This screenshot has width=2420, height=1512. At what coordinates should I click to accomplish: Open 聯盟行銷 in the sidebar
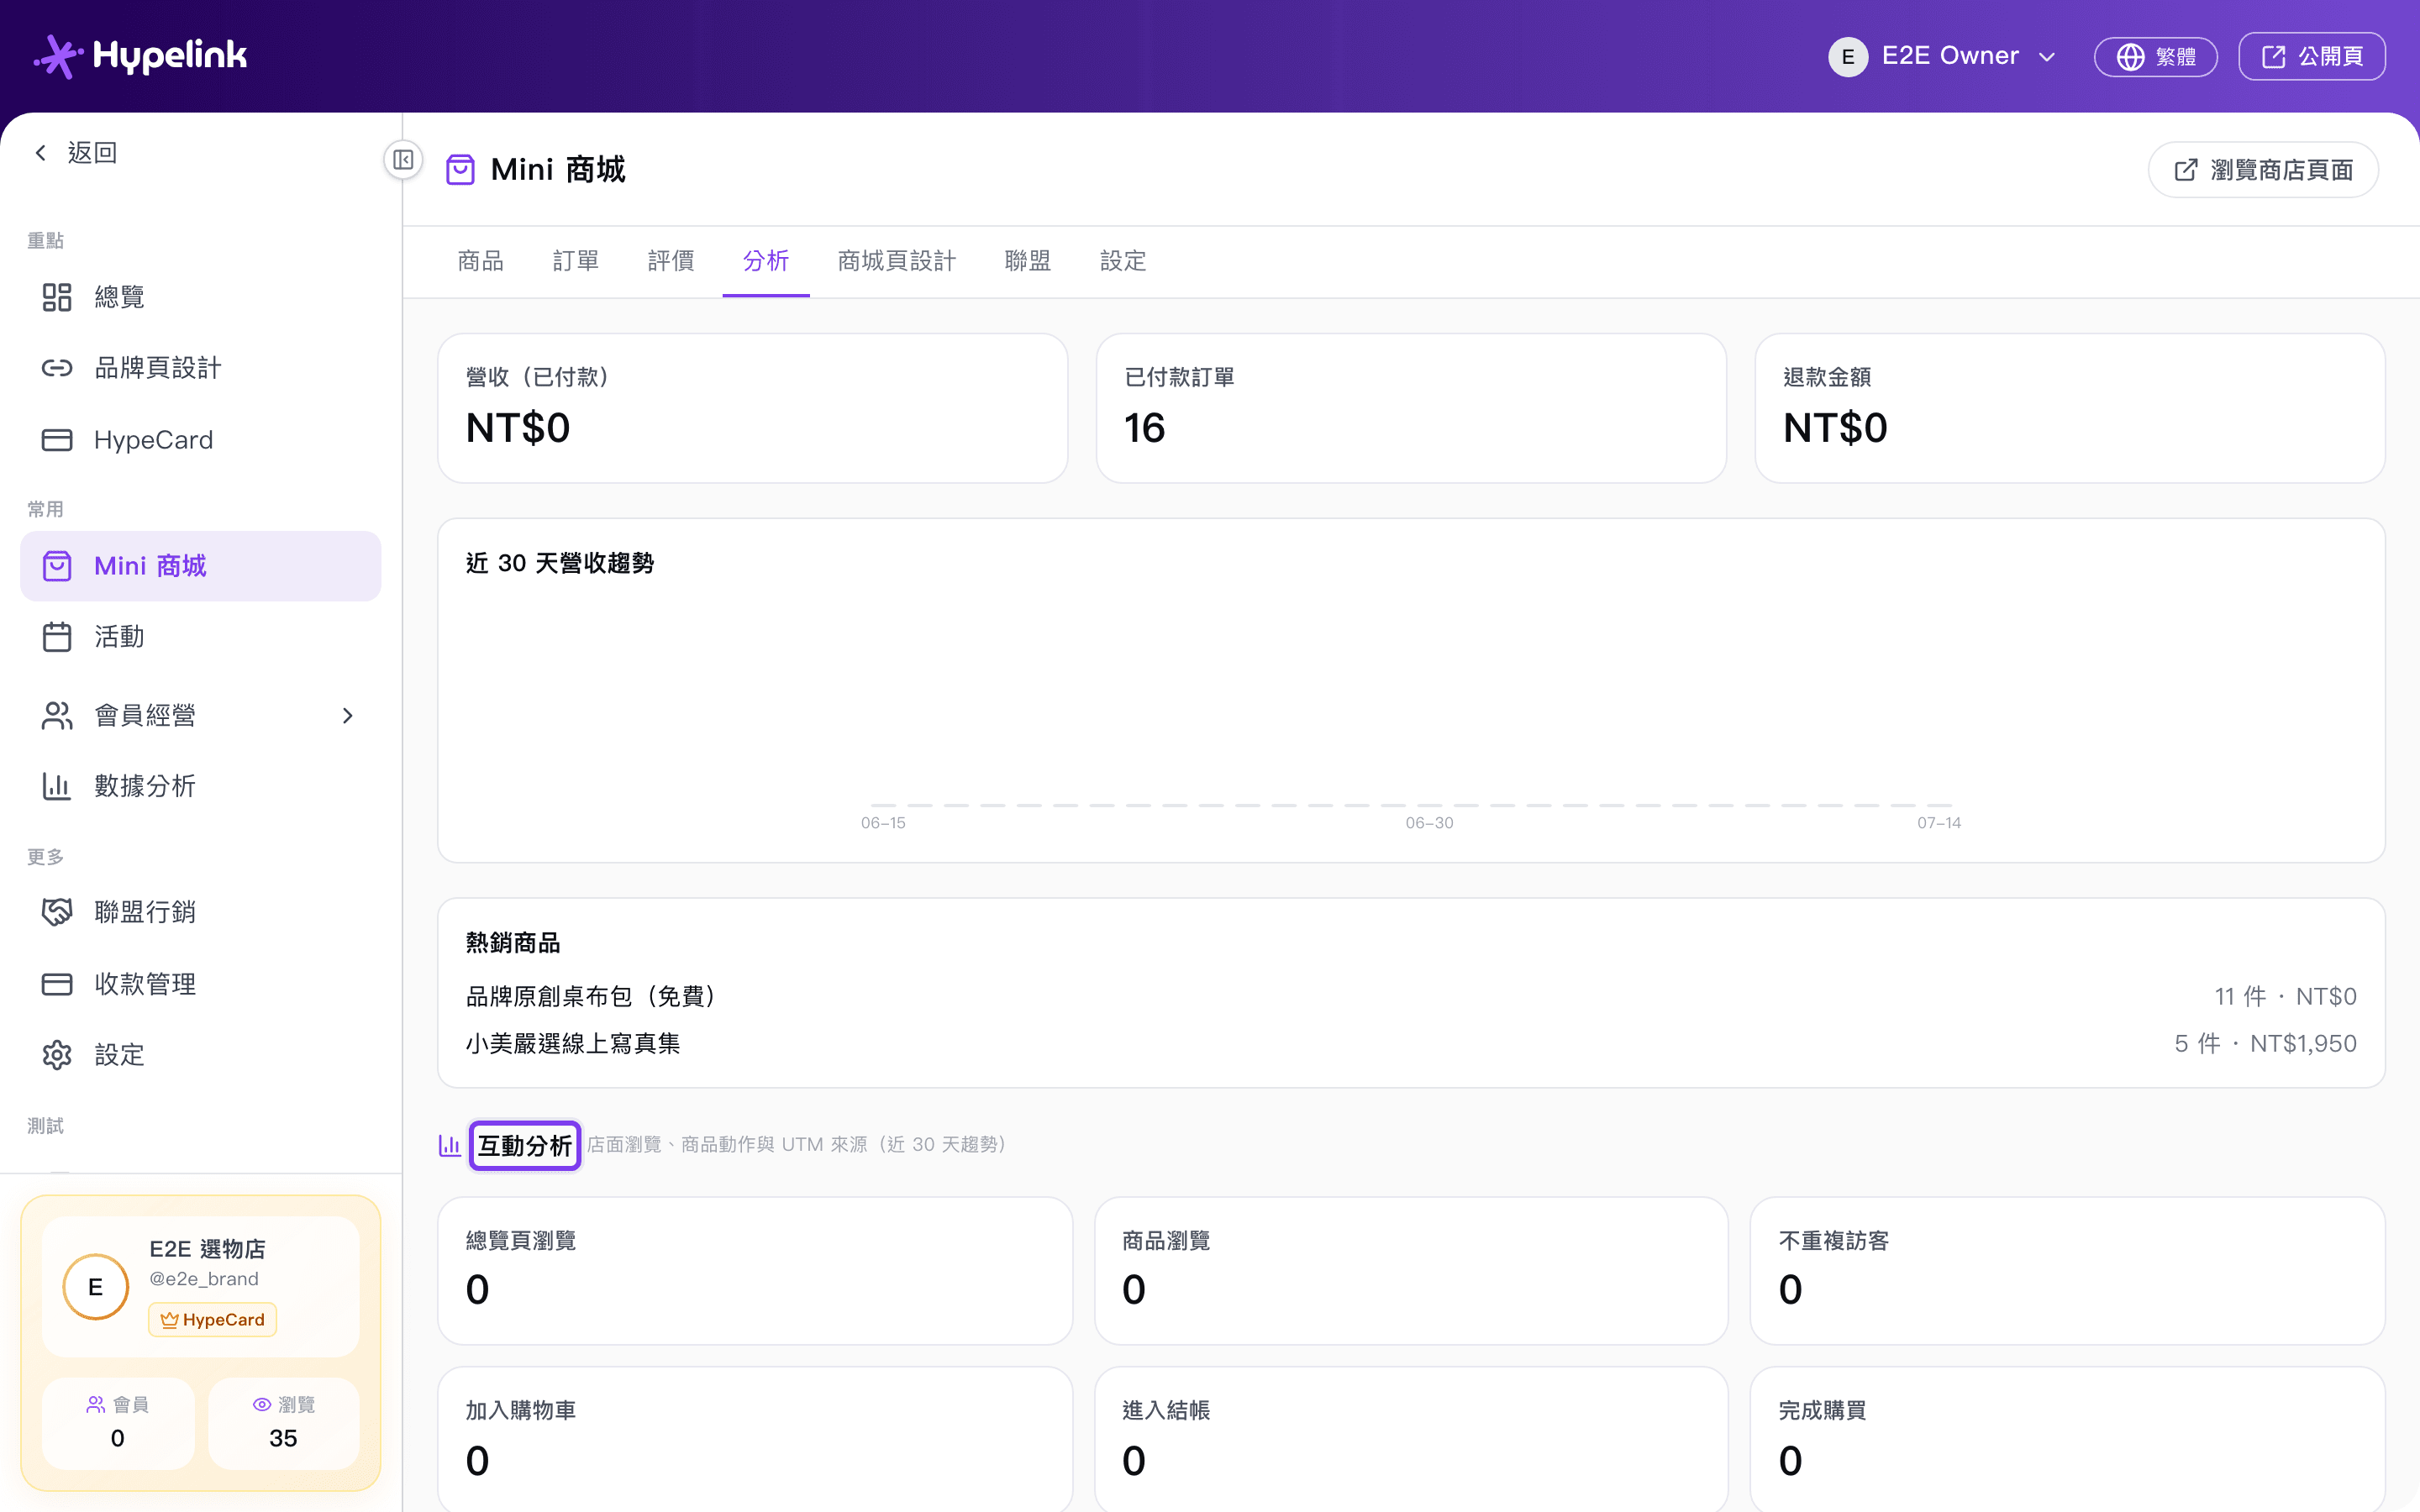(201, 912)
